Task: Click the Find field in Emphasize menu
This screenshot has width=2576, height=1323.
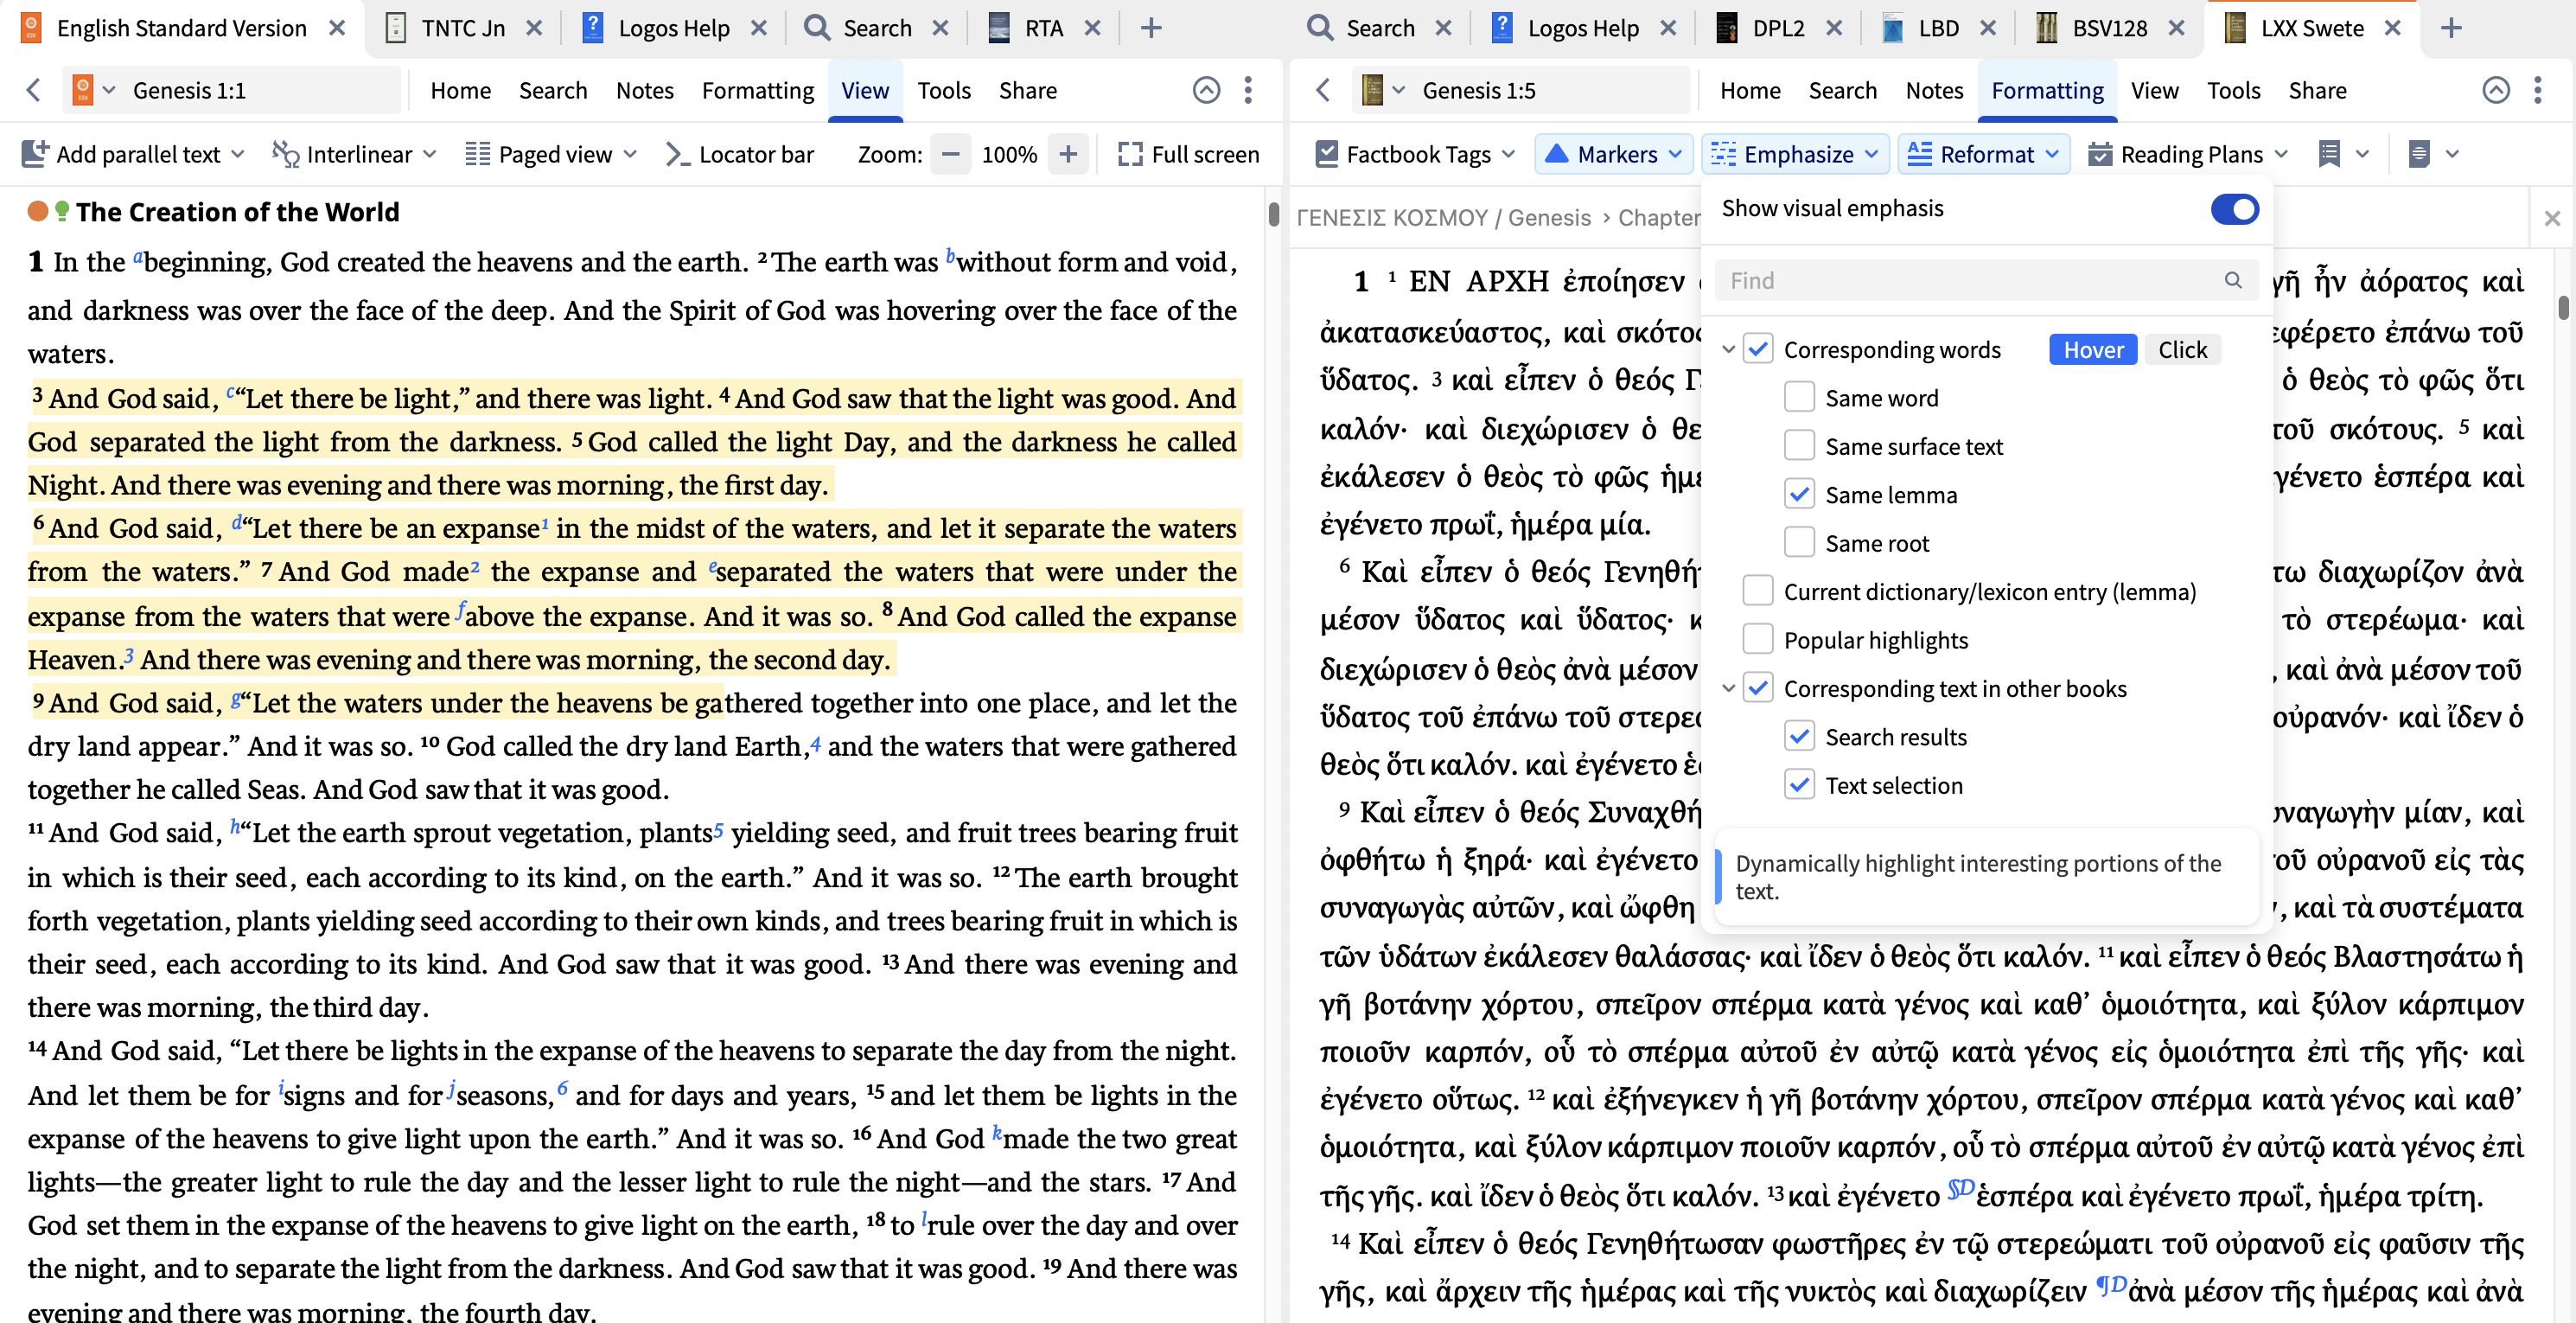Action: (x=1970, y=281)
